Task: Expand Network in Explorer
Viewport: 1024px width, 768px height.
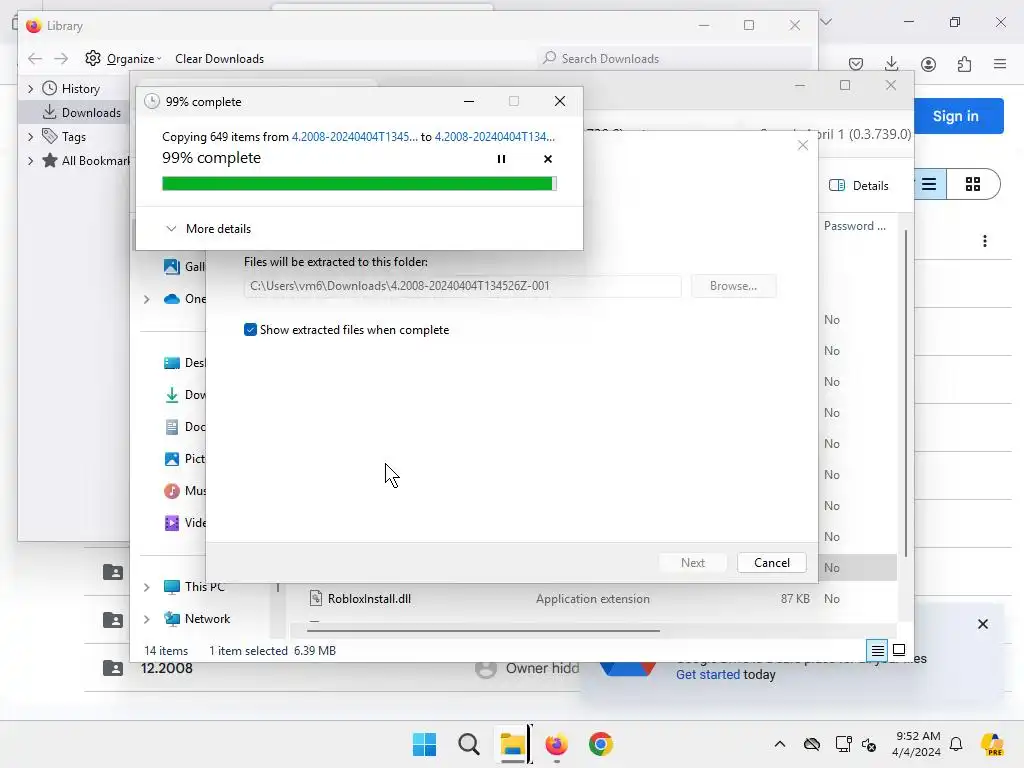Action: click(x=147, y=619)
